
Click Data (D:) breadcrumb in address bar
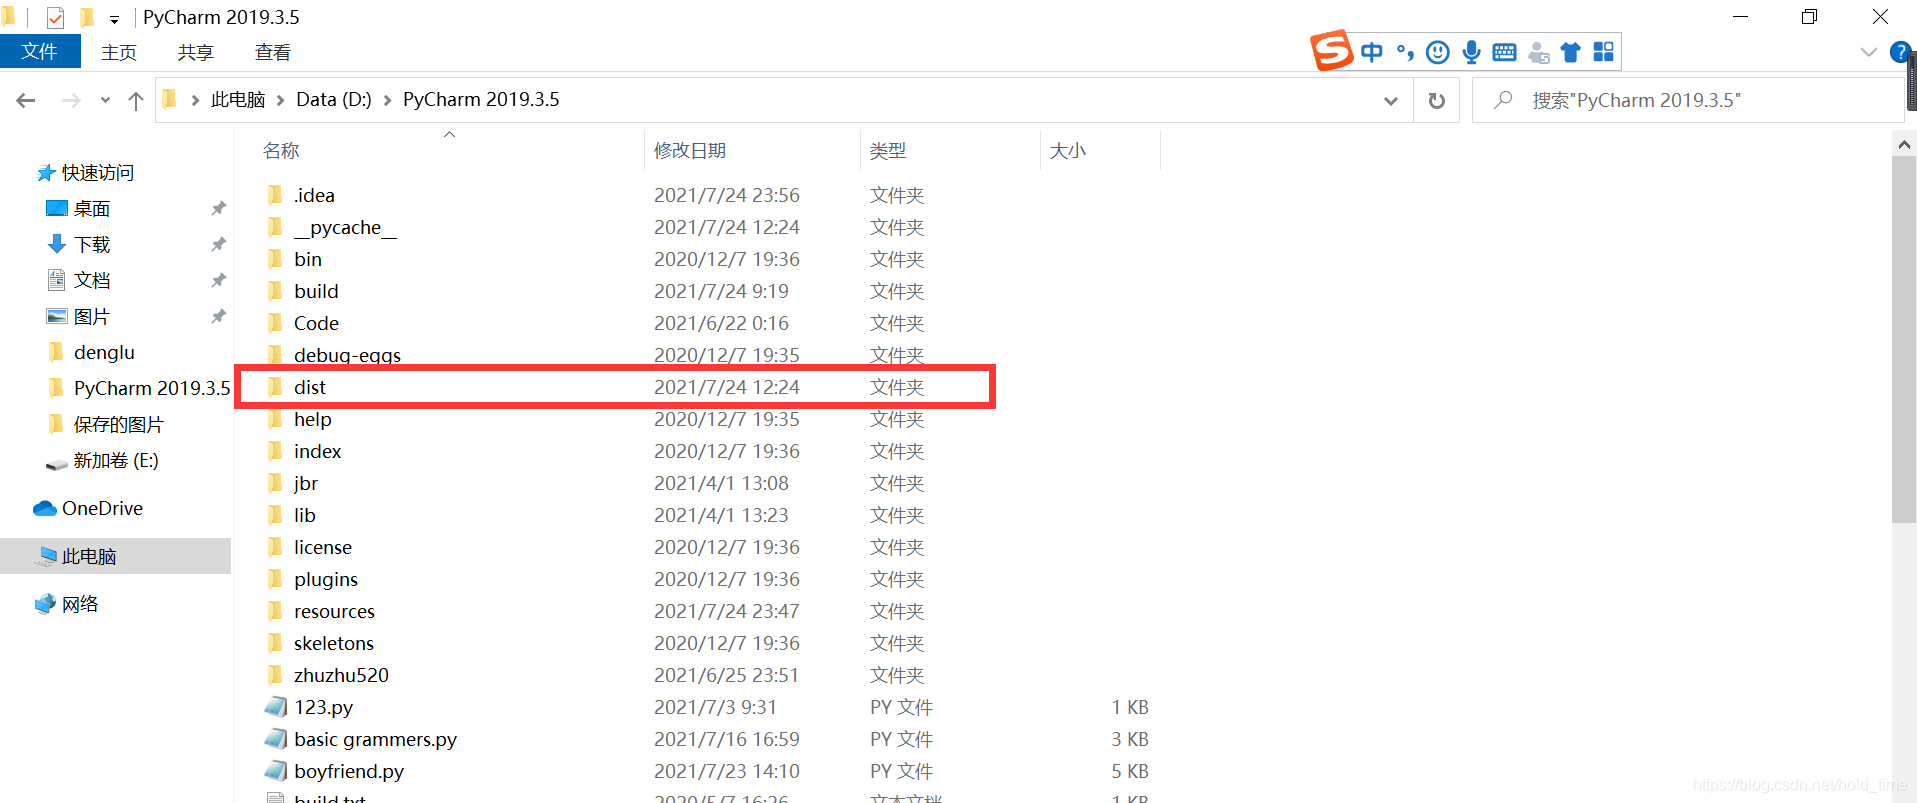tap(334, 100)
